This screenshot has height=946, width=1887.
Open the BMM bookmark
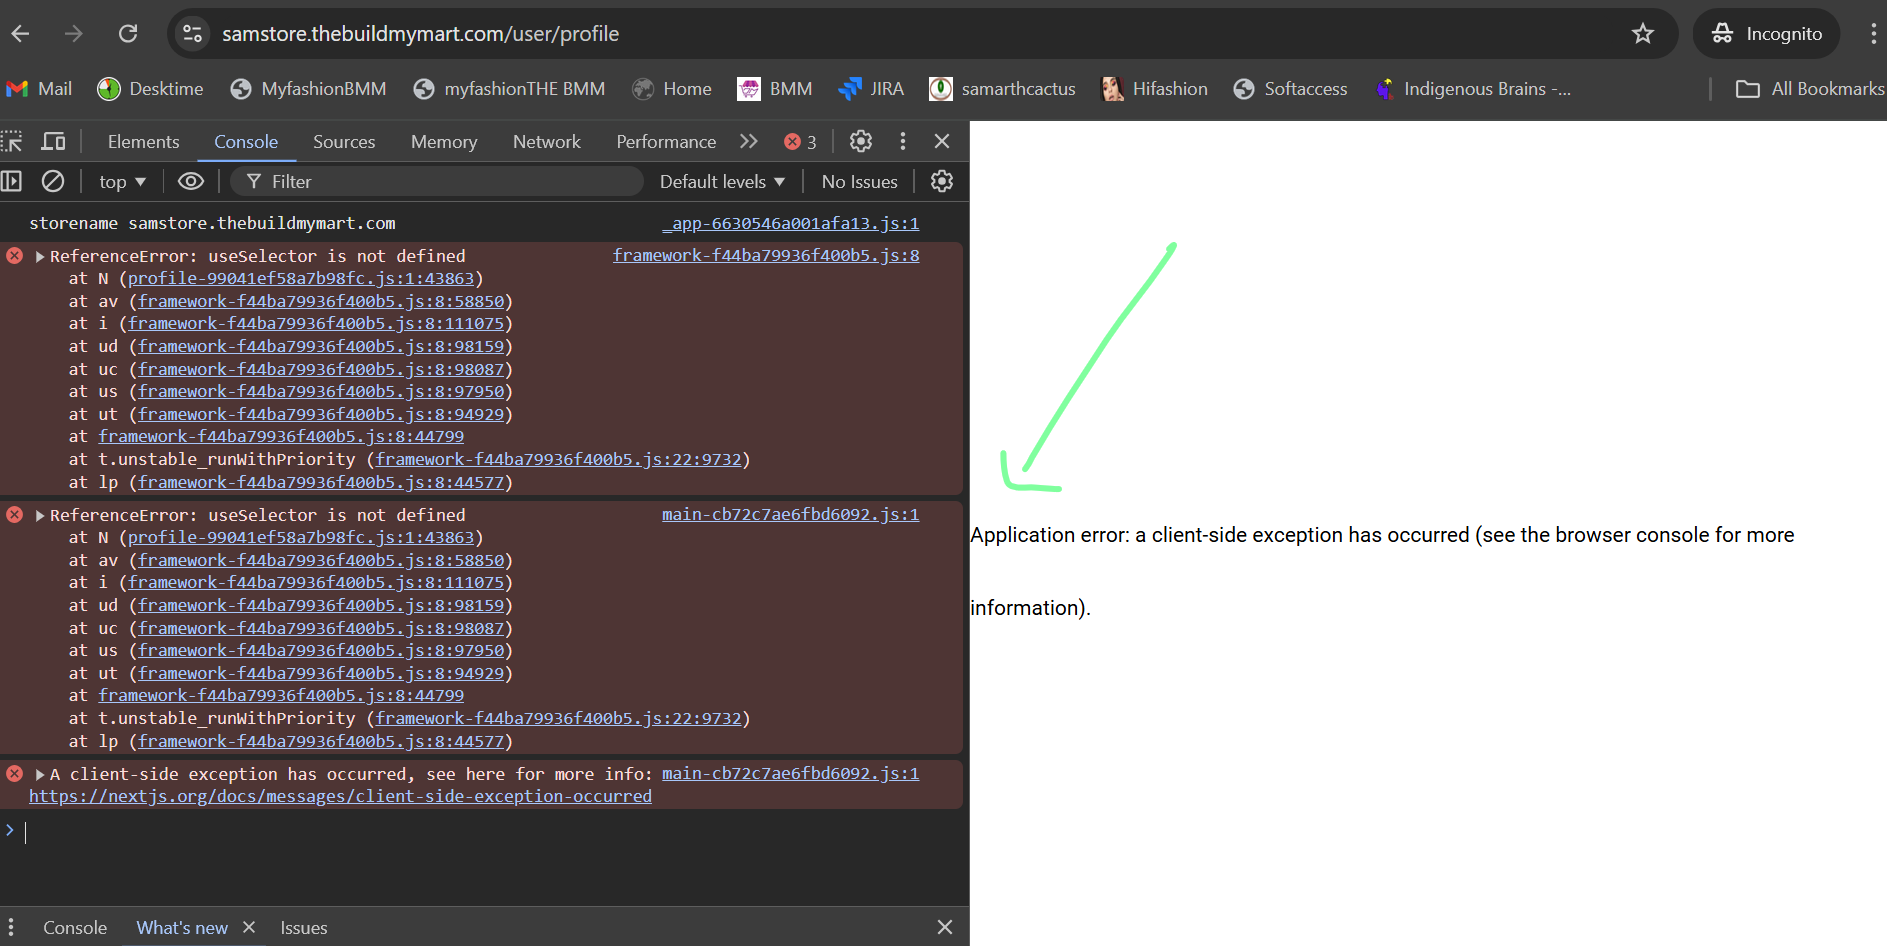point(775,89)
